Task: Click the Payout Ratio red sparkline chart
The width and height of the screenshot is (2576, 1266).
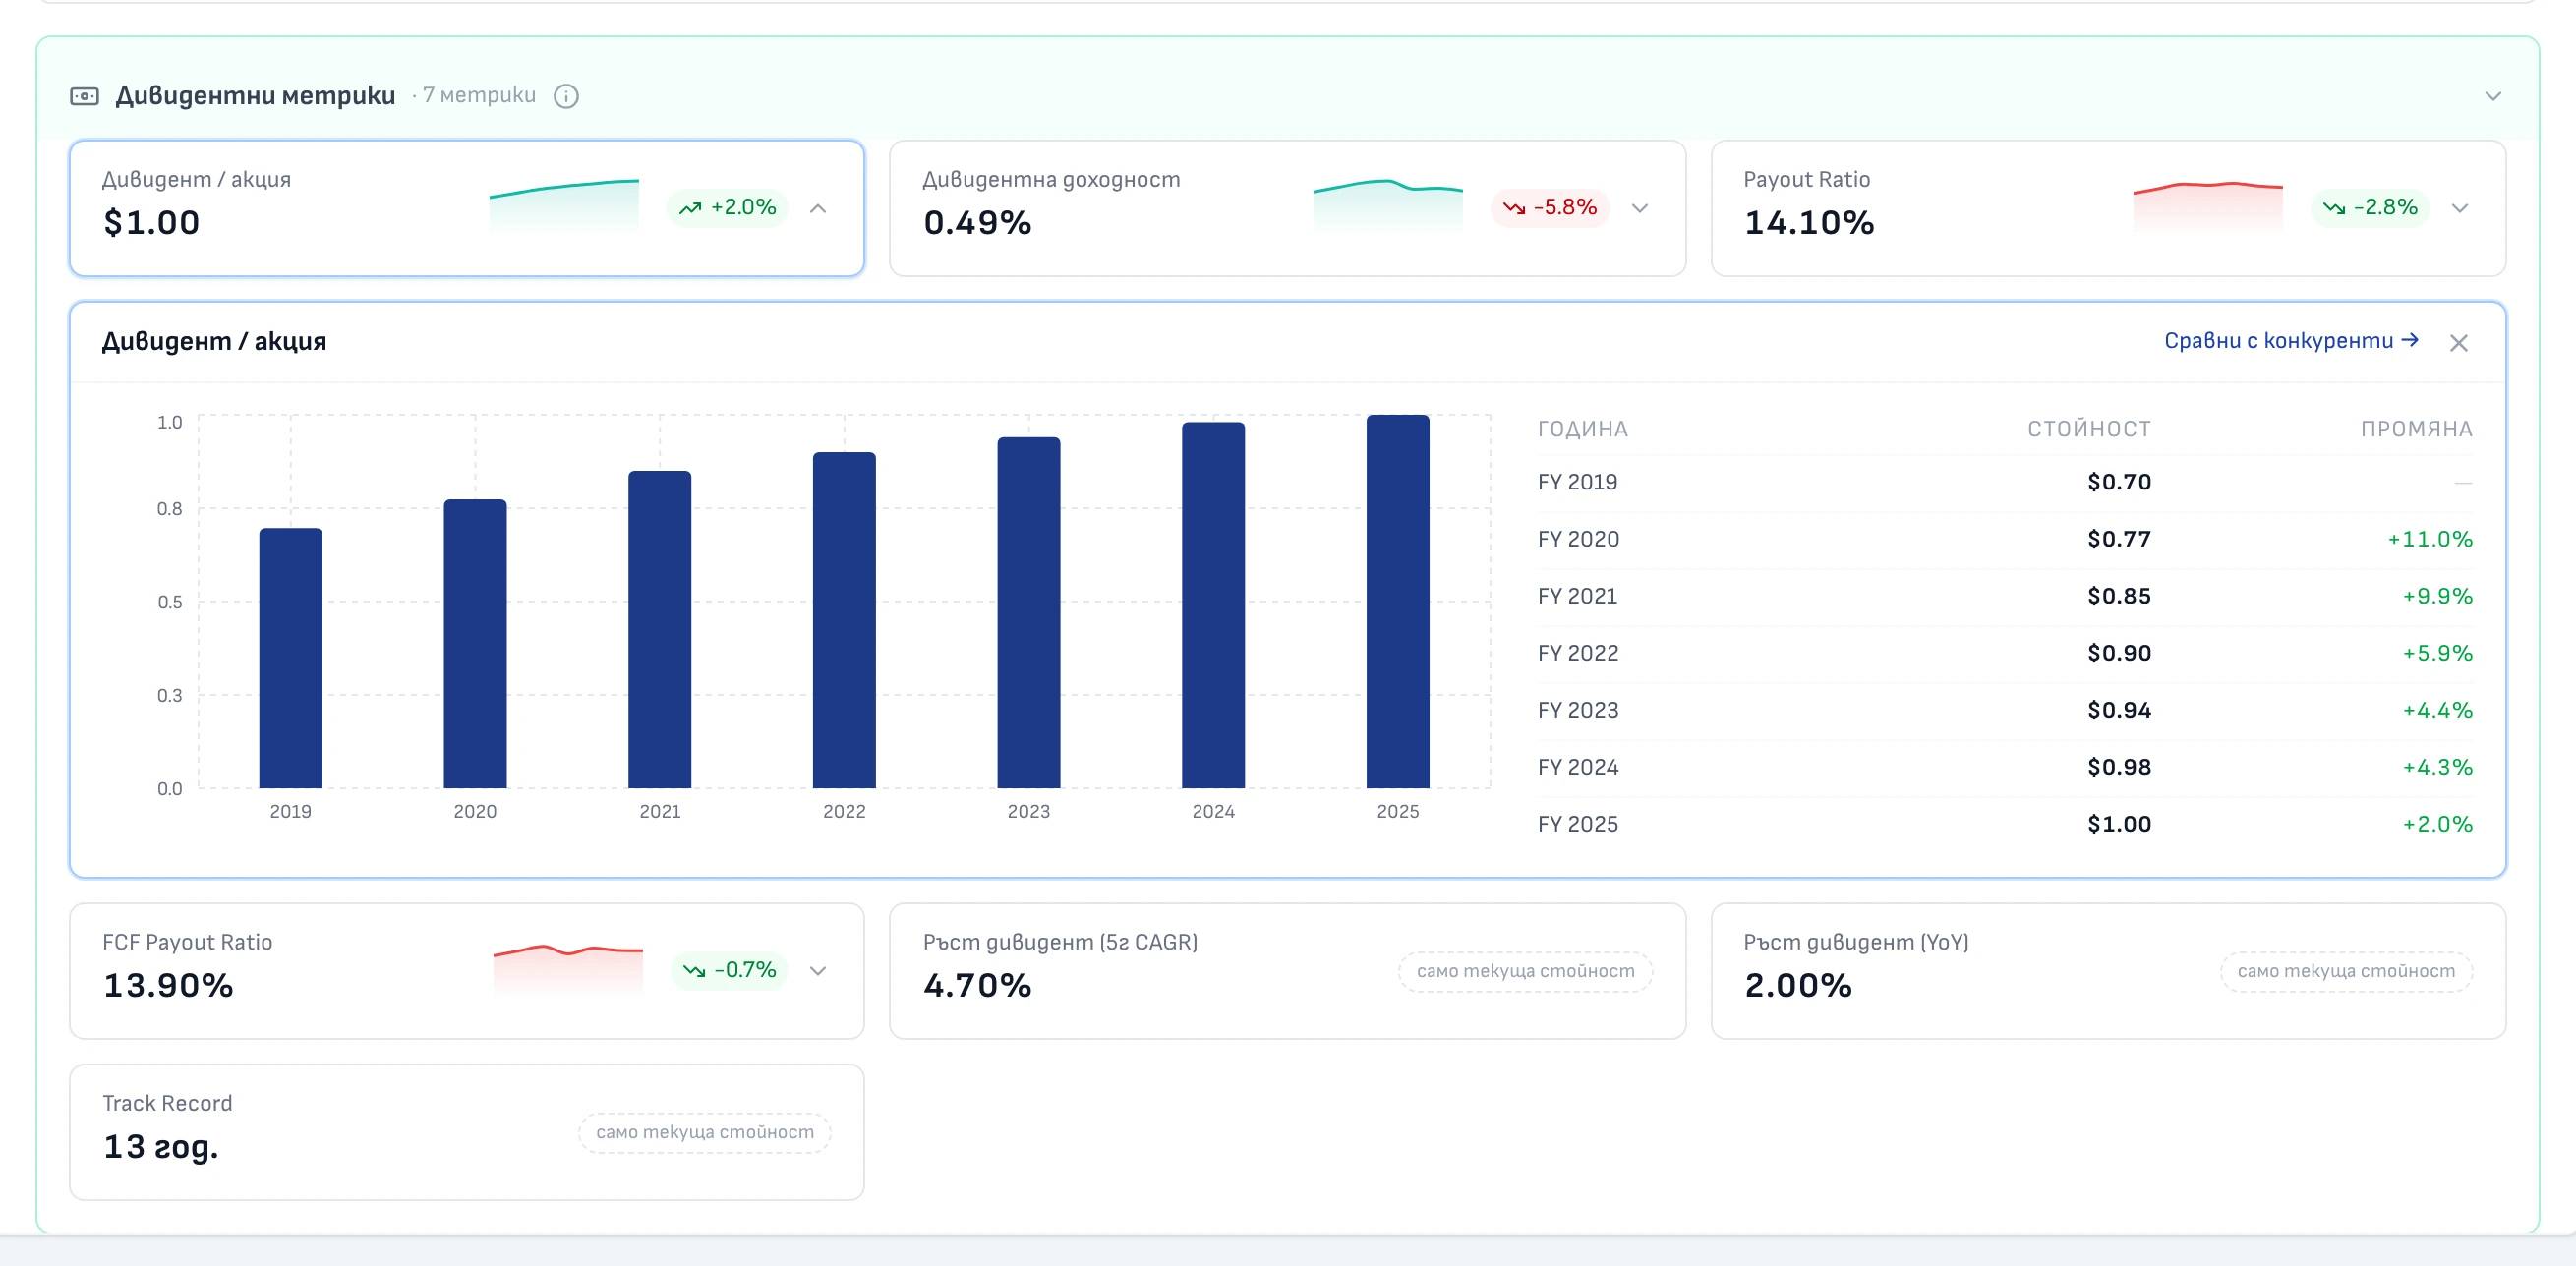Action: 2208,206
